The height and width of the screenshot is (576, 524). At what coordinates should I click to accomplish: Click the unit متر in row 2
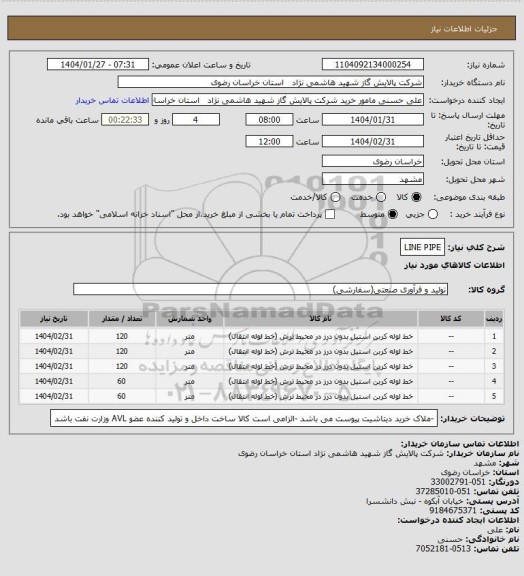(190, 352)
